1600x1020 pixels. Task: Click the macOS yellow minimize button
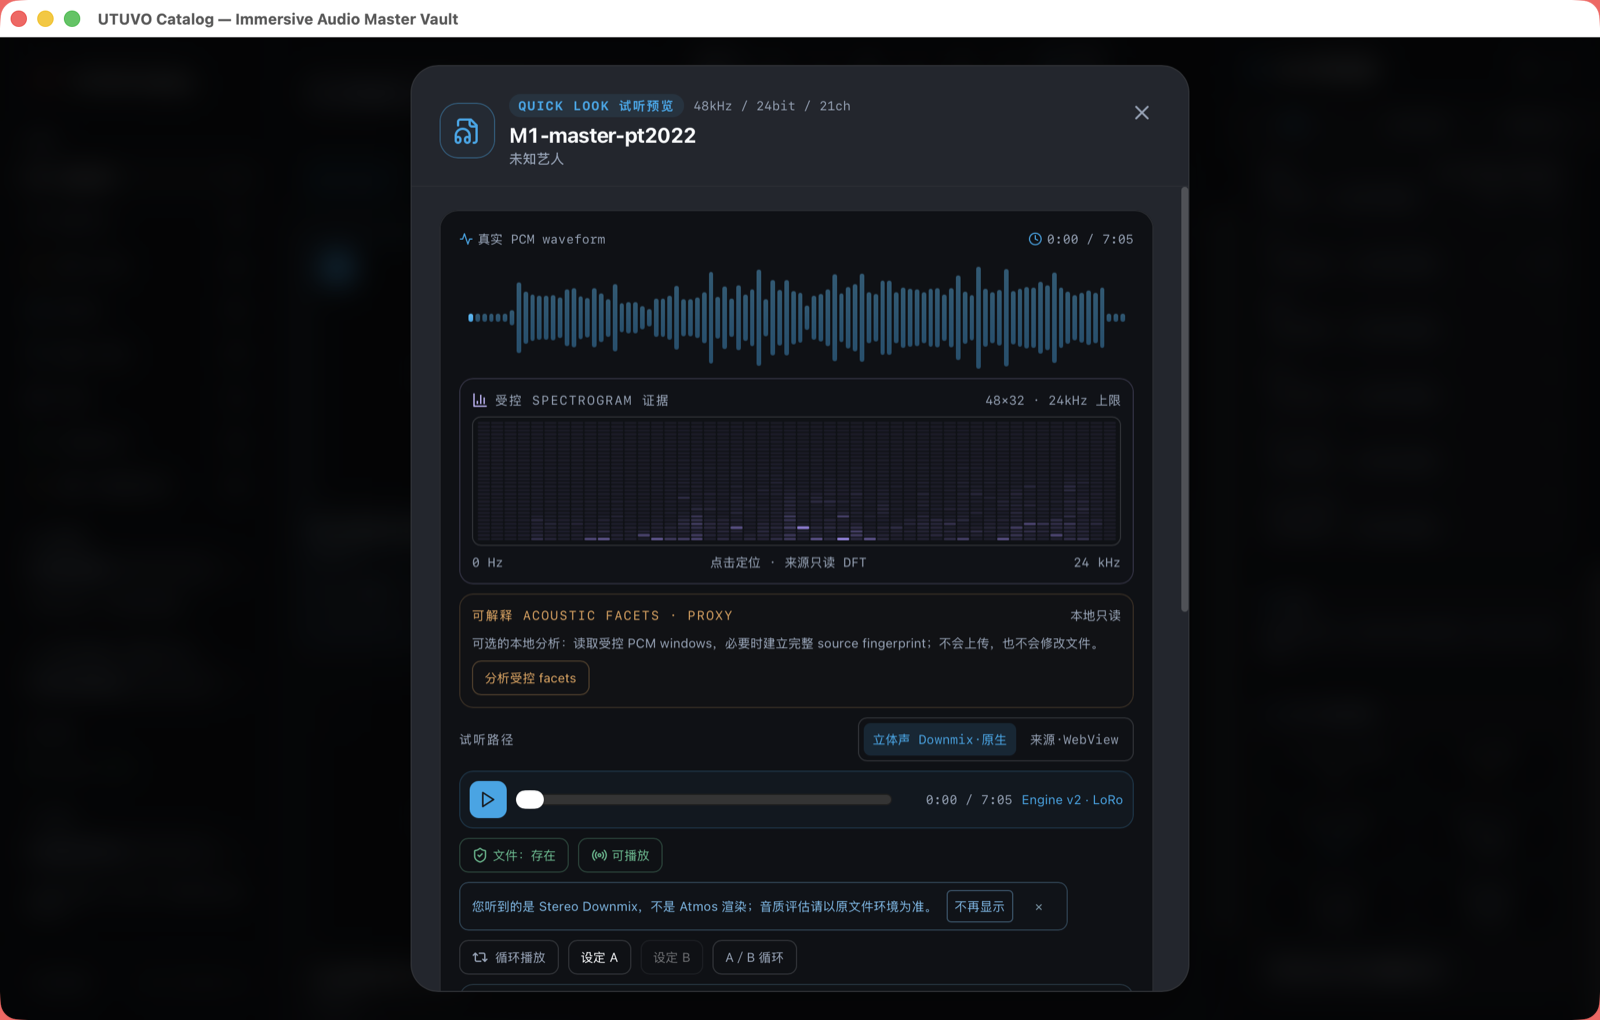point(45,19)
